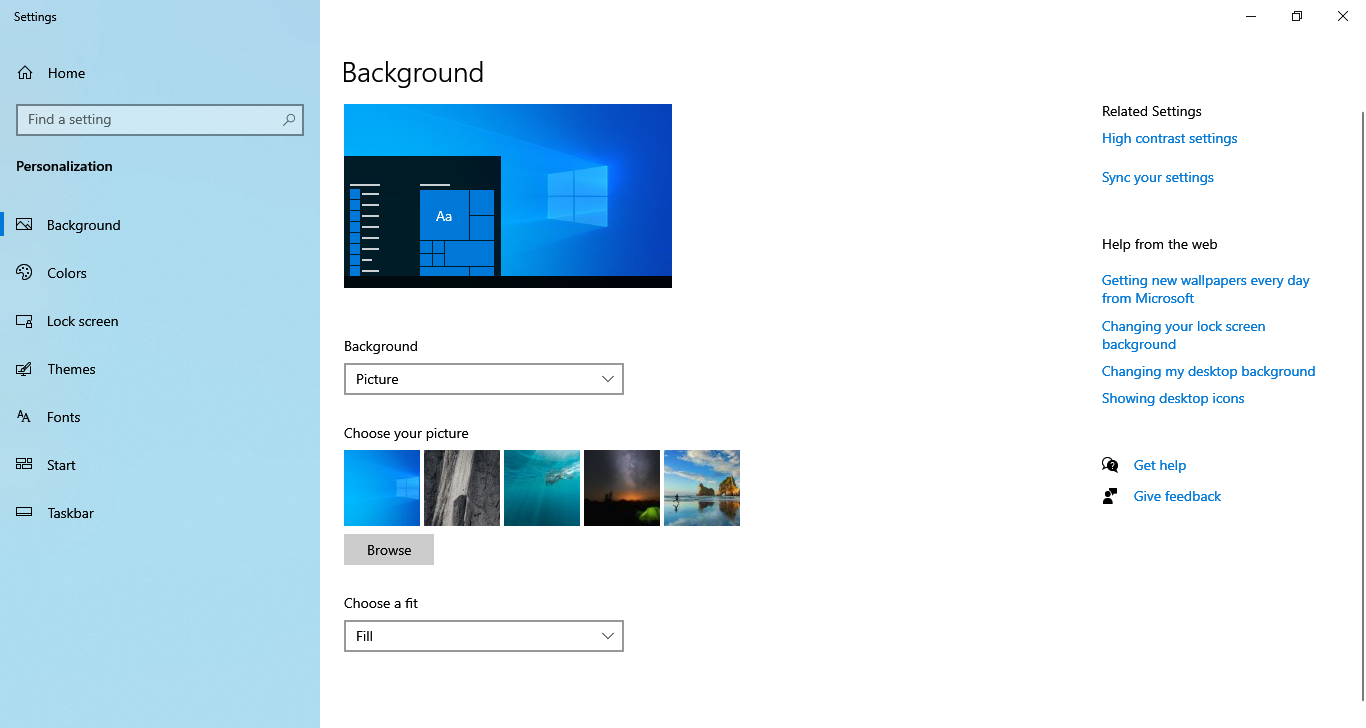
Task: Select the beach rock sunset wallpaper thumbnail
Action: pos(702,488)
